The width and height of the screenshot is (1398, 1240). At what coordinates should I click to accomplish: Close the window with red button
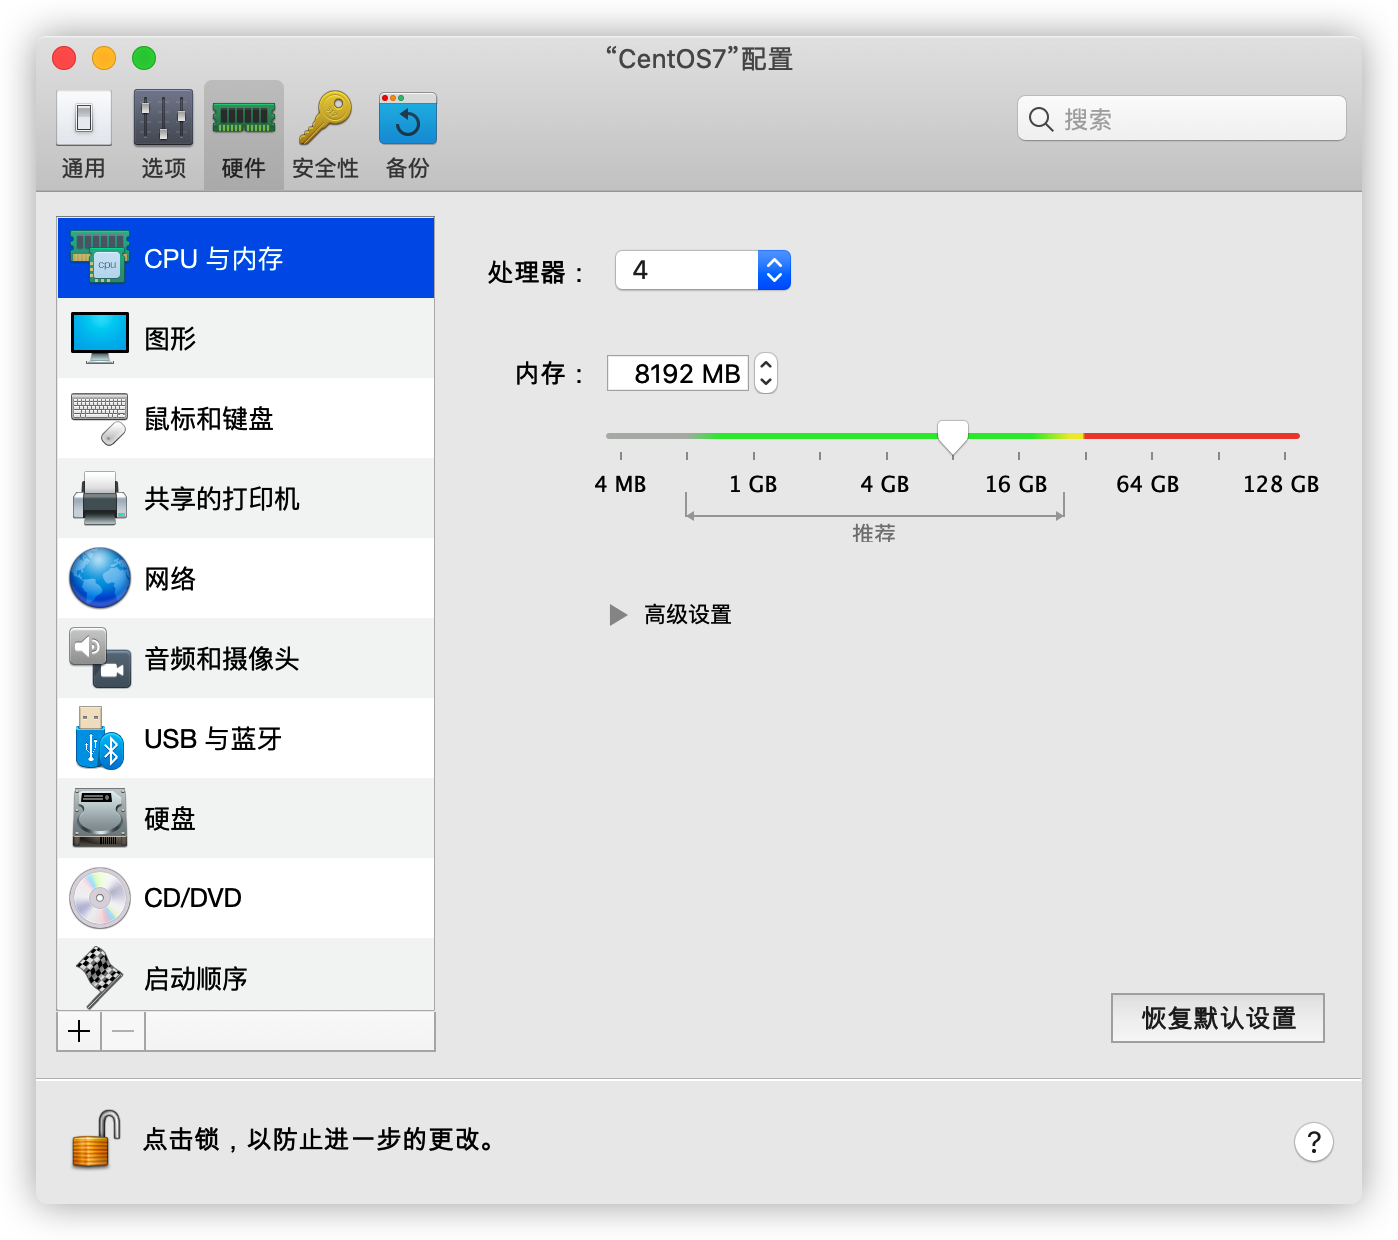[64, 58]
